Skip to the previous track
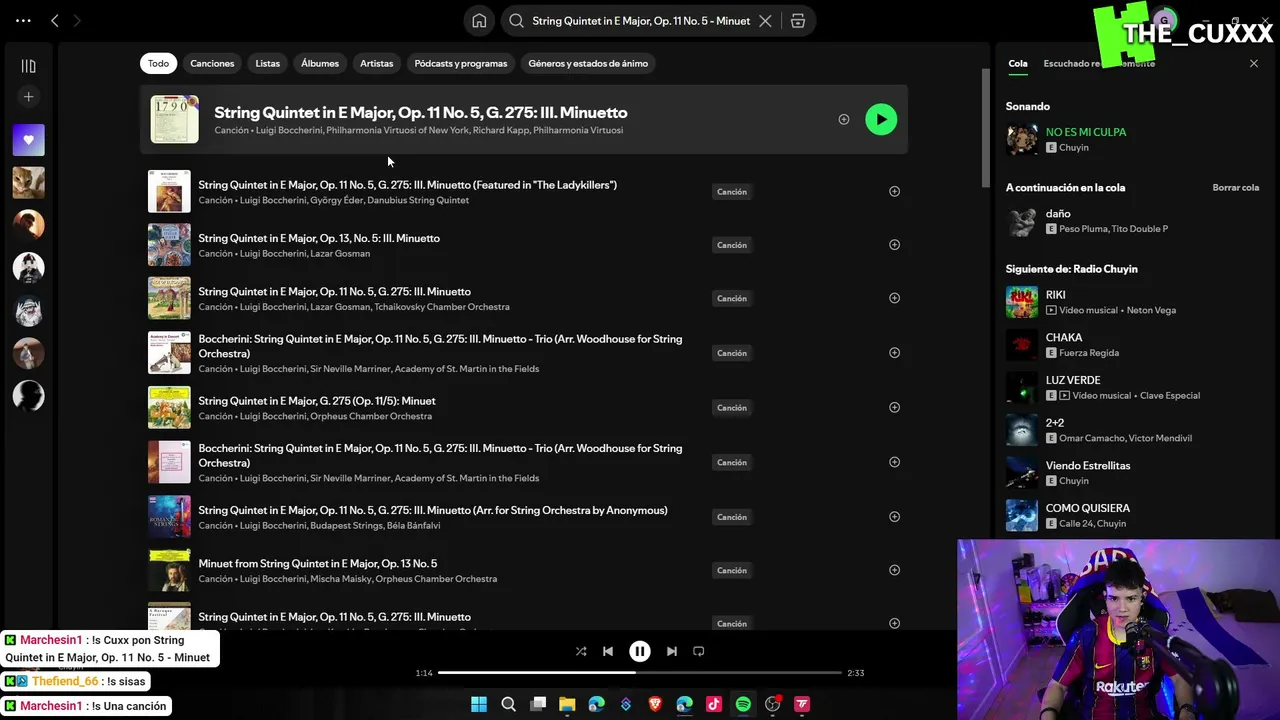The height and width of the screenshot is (720, 1280). tap(607, 651)
